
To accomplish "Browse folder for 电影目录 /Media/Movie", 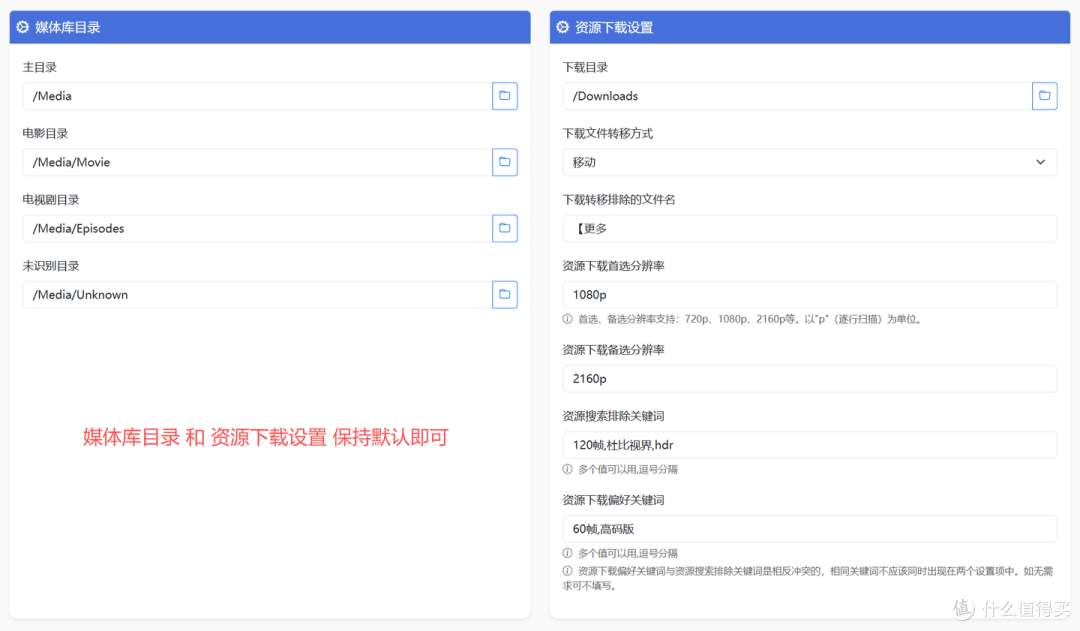I will (x=505, y=162).
